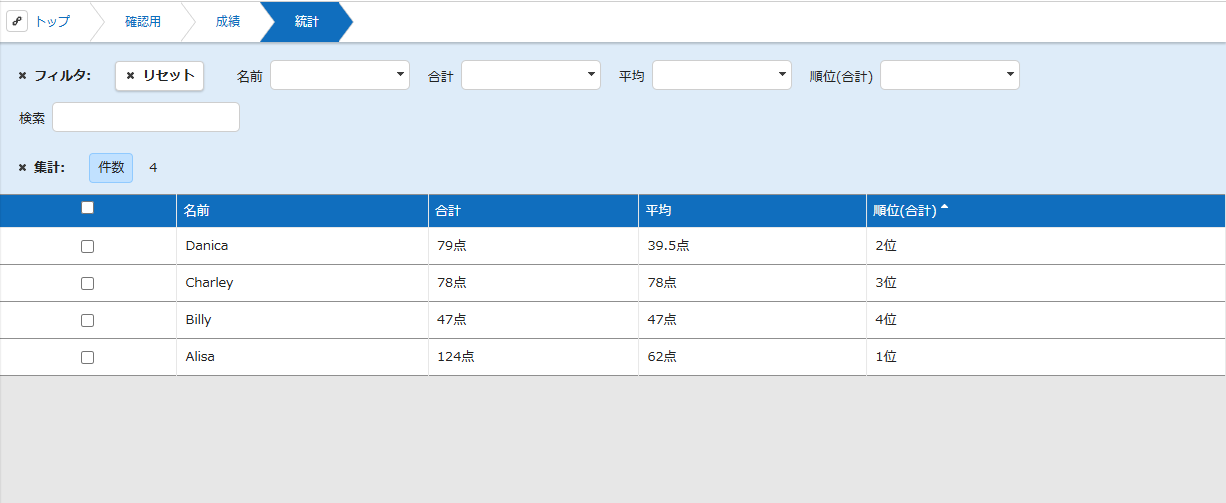Toggle the select-all checkbox in the header

click(x=87, y=208)
